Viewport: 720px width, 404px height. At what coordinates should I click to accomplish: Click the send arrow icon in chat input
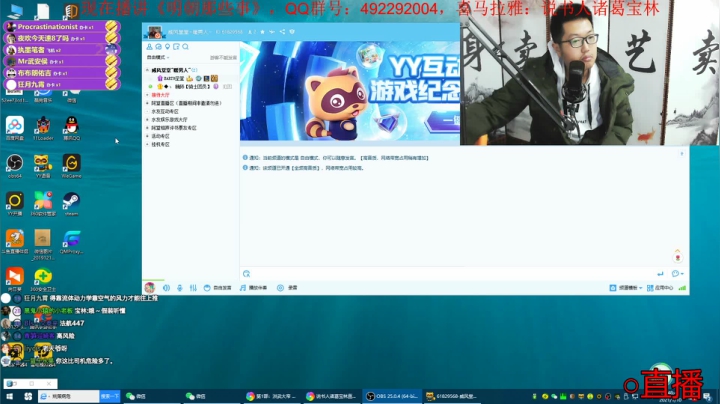click(660, 274)
